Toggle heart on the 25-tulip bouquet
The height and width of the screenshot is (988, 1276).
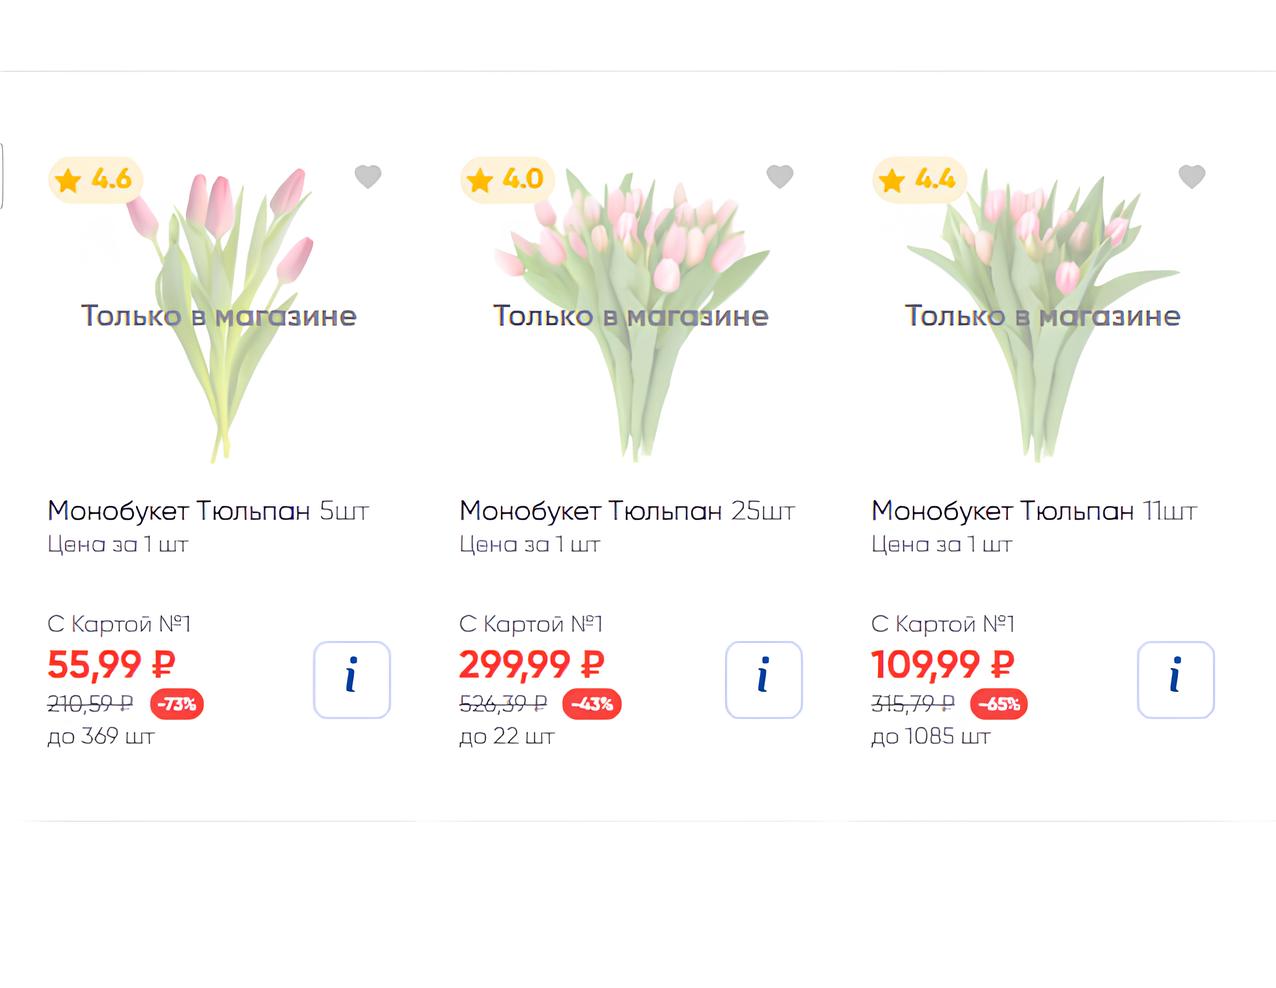[780, 177]
